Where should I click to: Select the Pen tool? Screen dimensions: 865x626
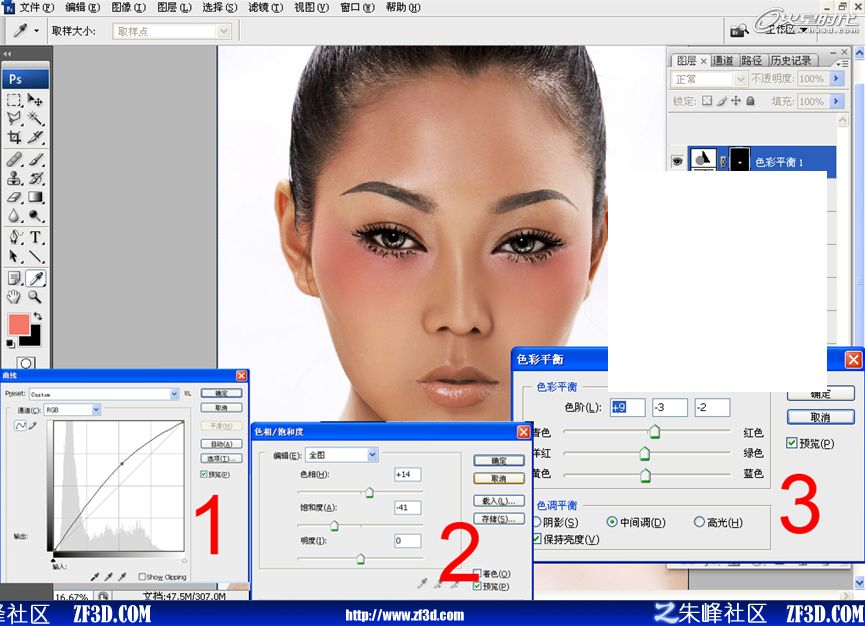pos(14,238)
